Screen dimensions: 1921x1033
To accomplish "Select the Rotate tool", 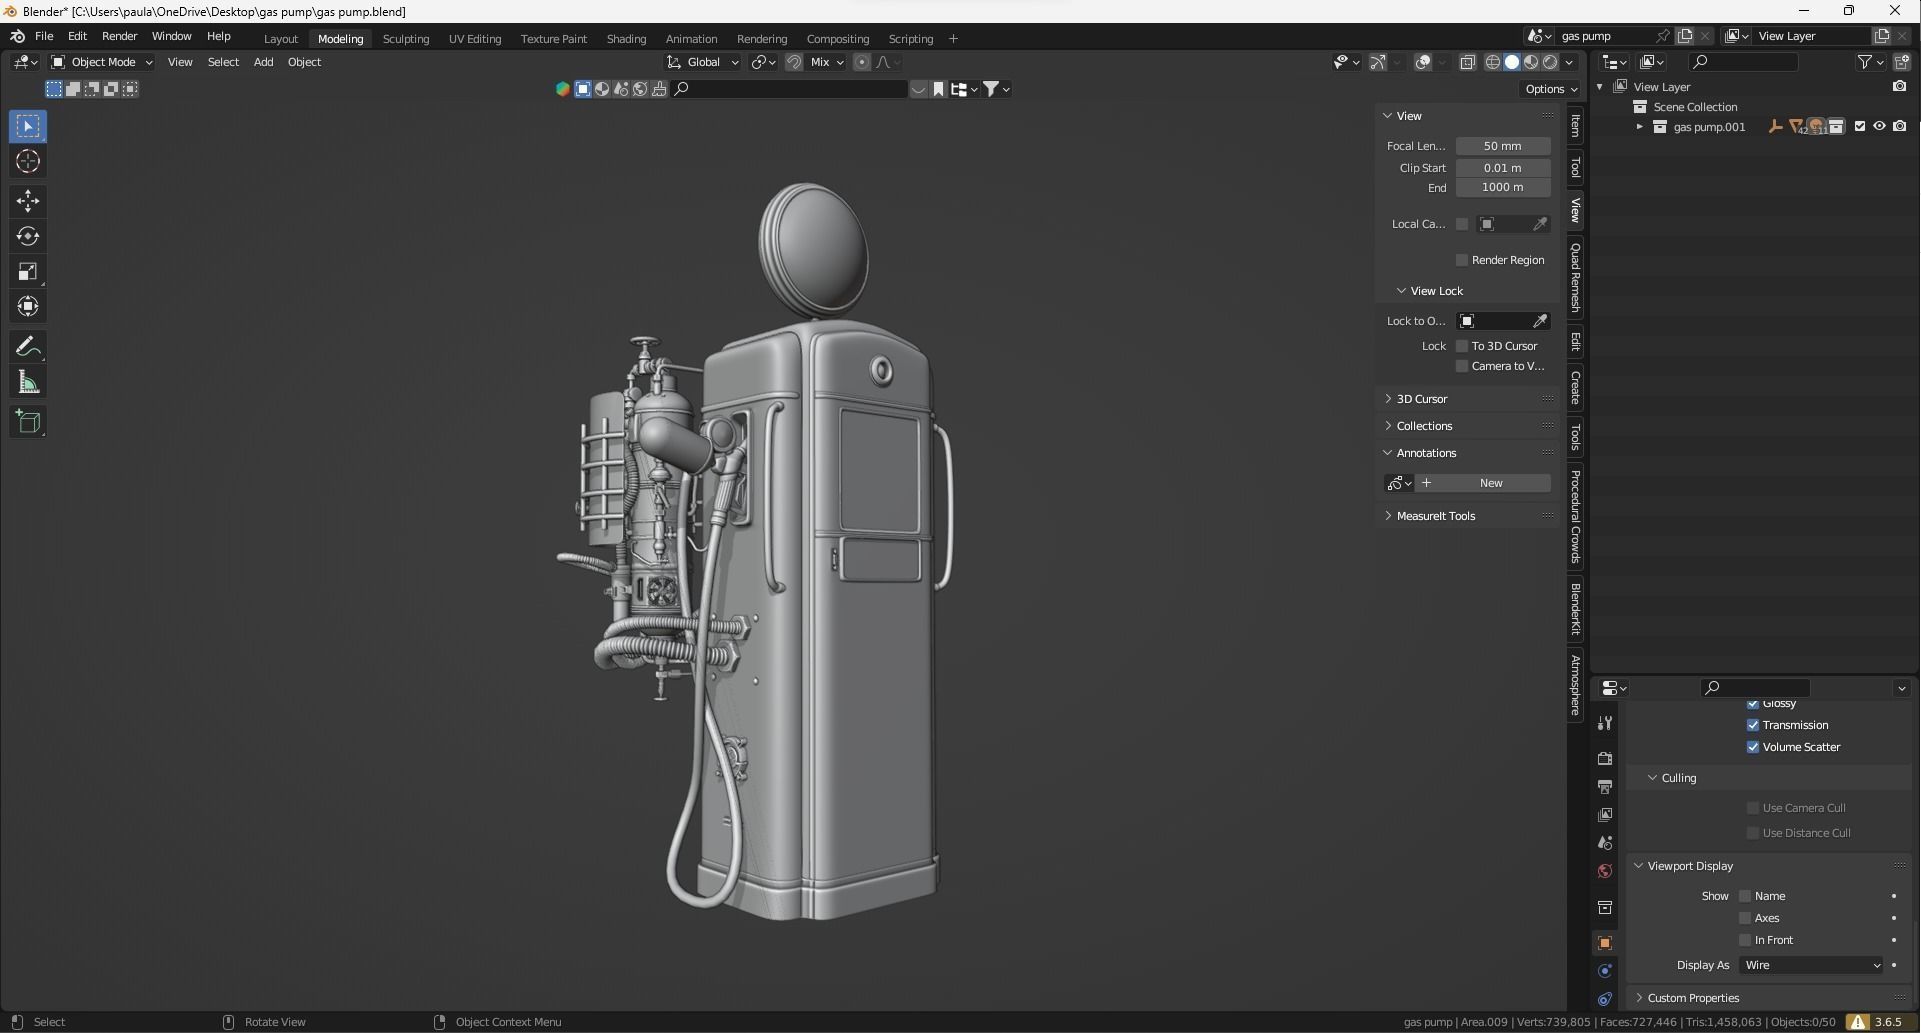I will tap(28, 236).
